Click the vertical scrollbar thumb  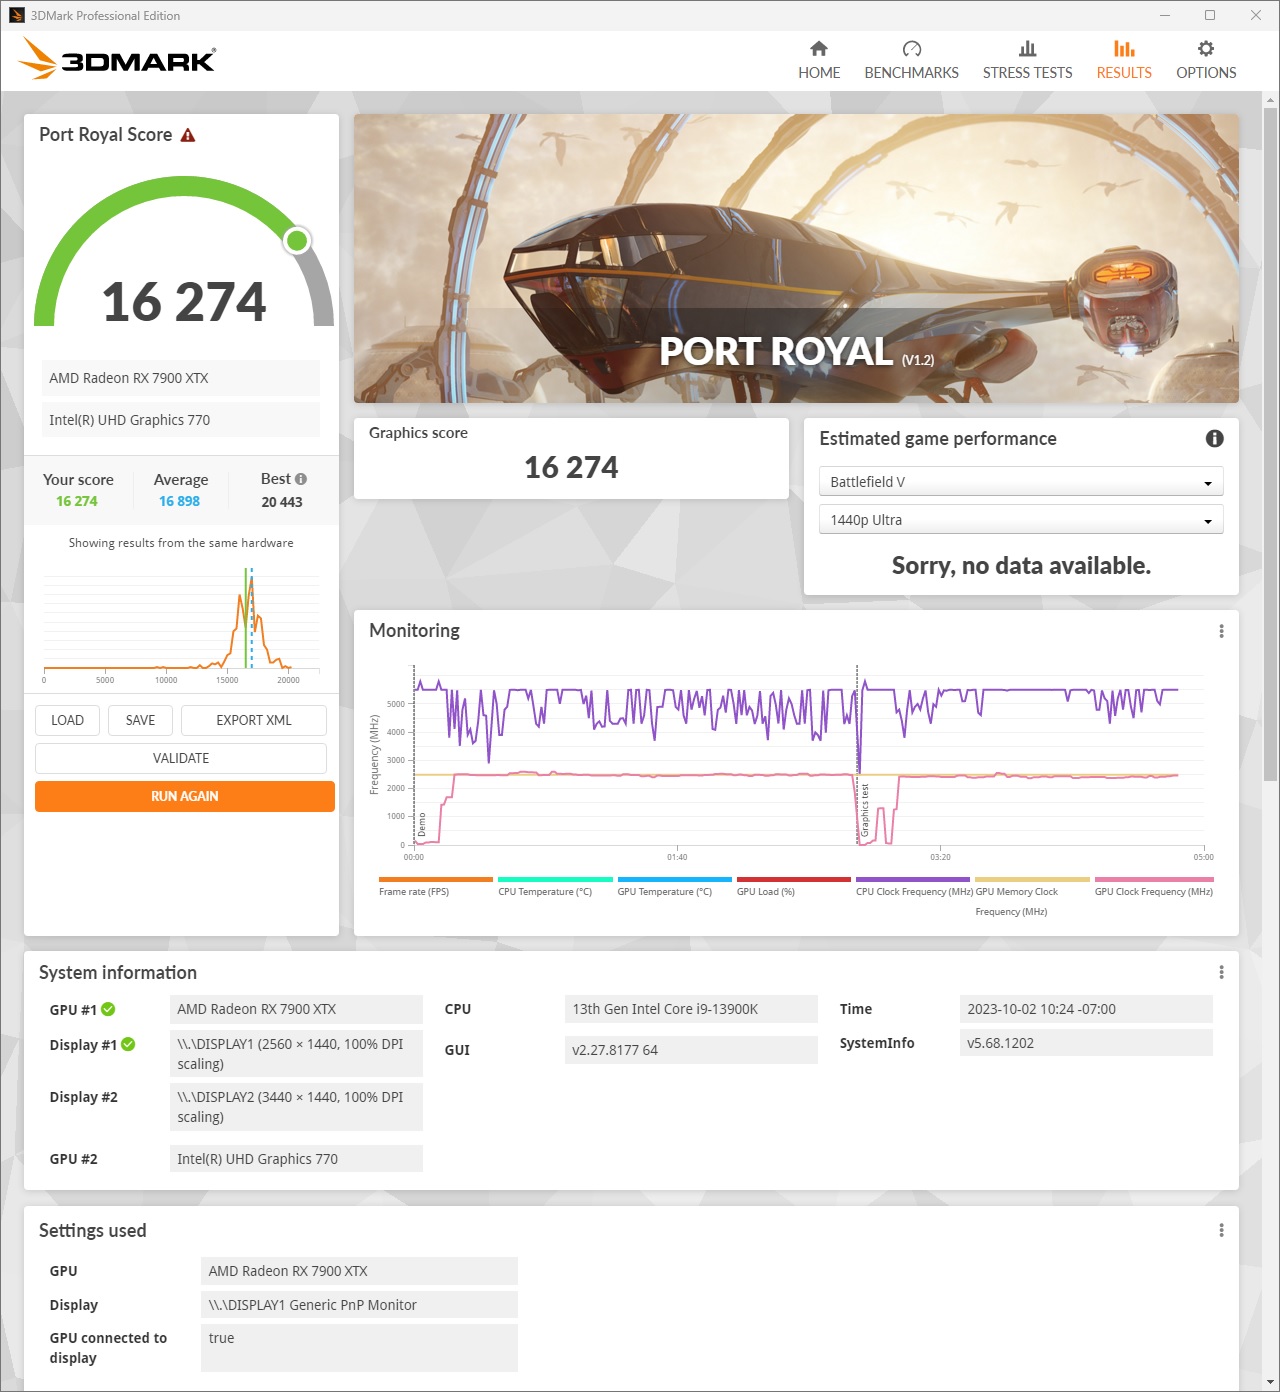(1270, 444)
